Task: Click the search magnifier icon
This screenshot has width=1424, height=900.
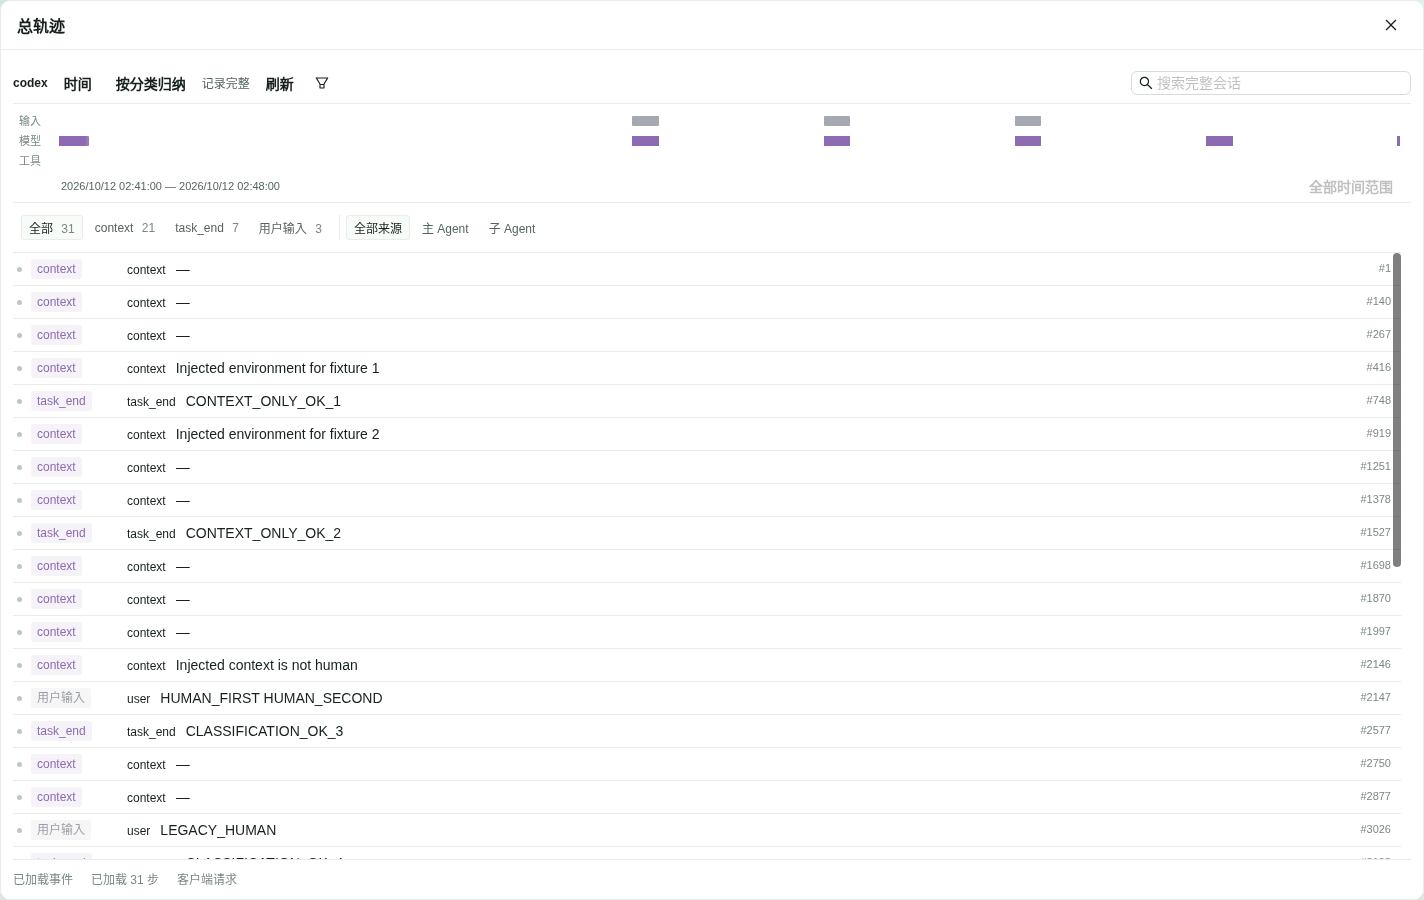Action: coord(1146,83)
